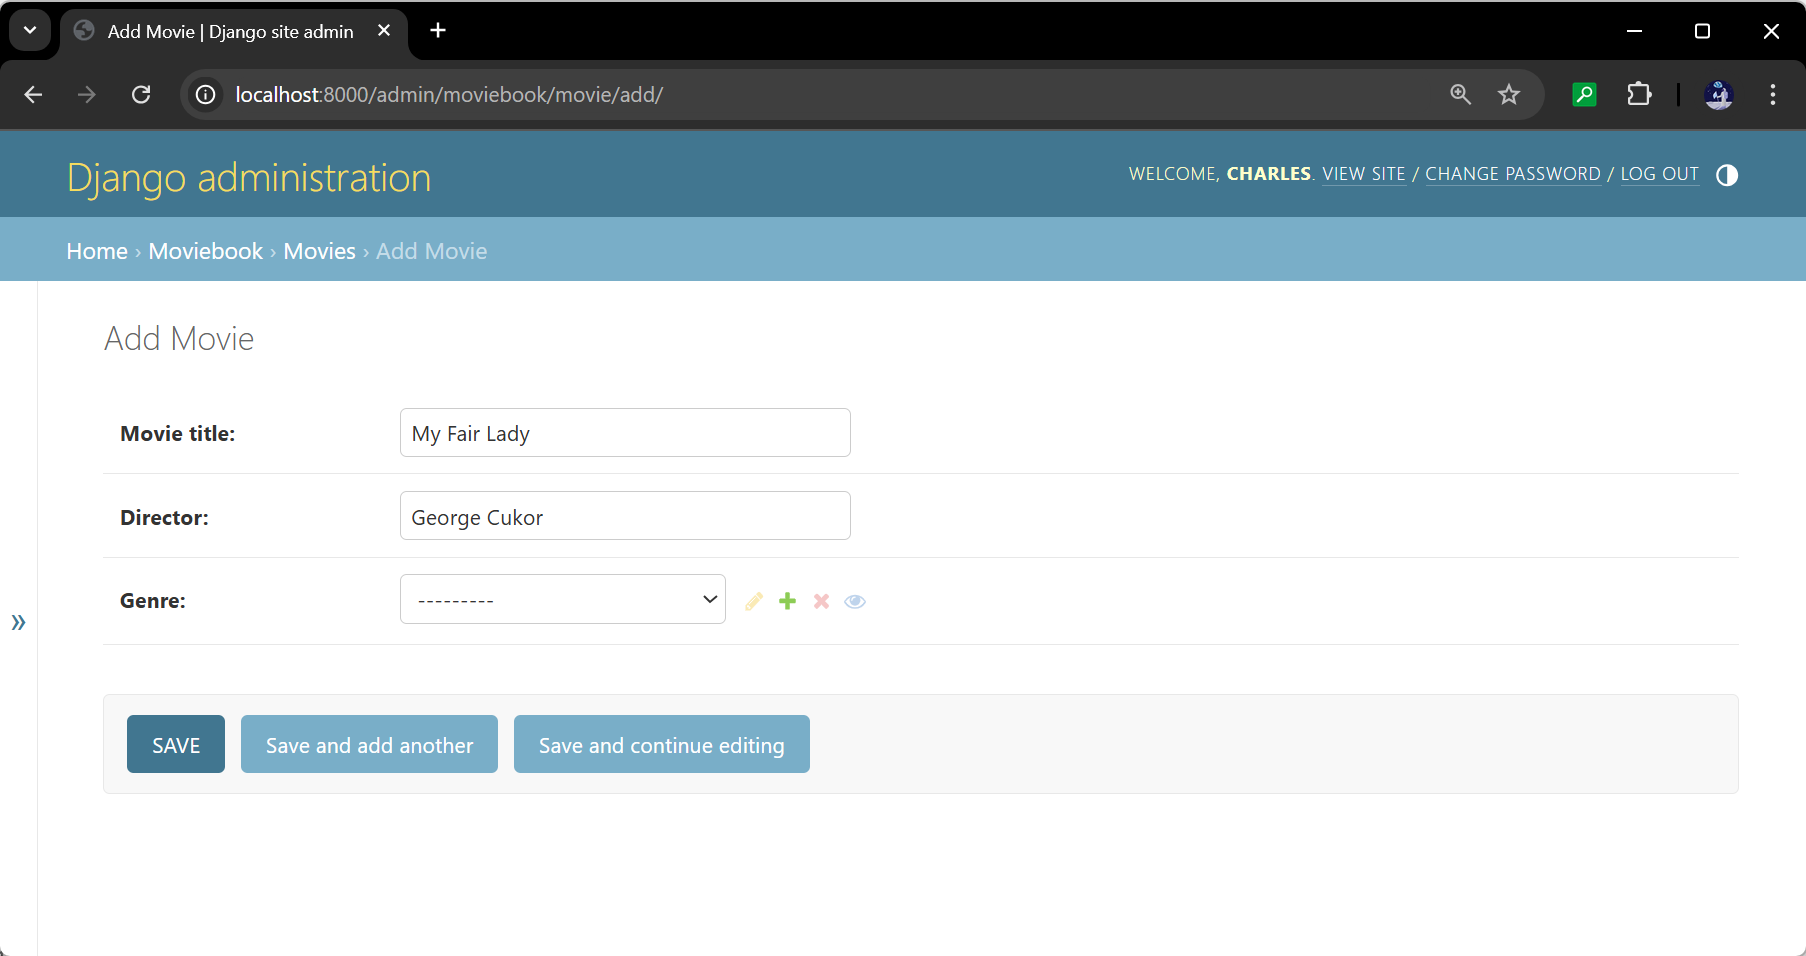Click the address bar URL

pos(449,94)
